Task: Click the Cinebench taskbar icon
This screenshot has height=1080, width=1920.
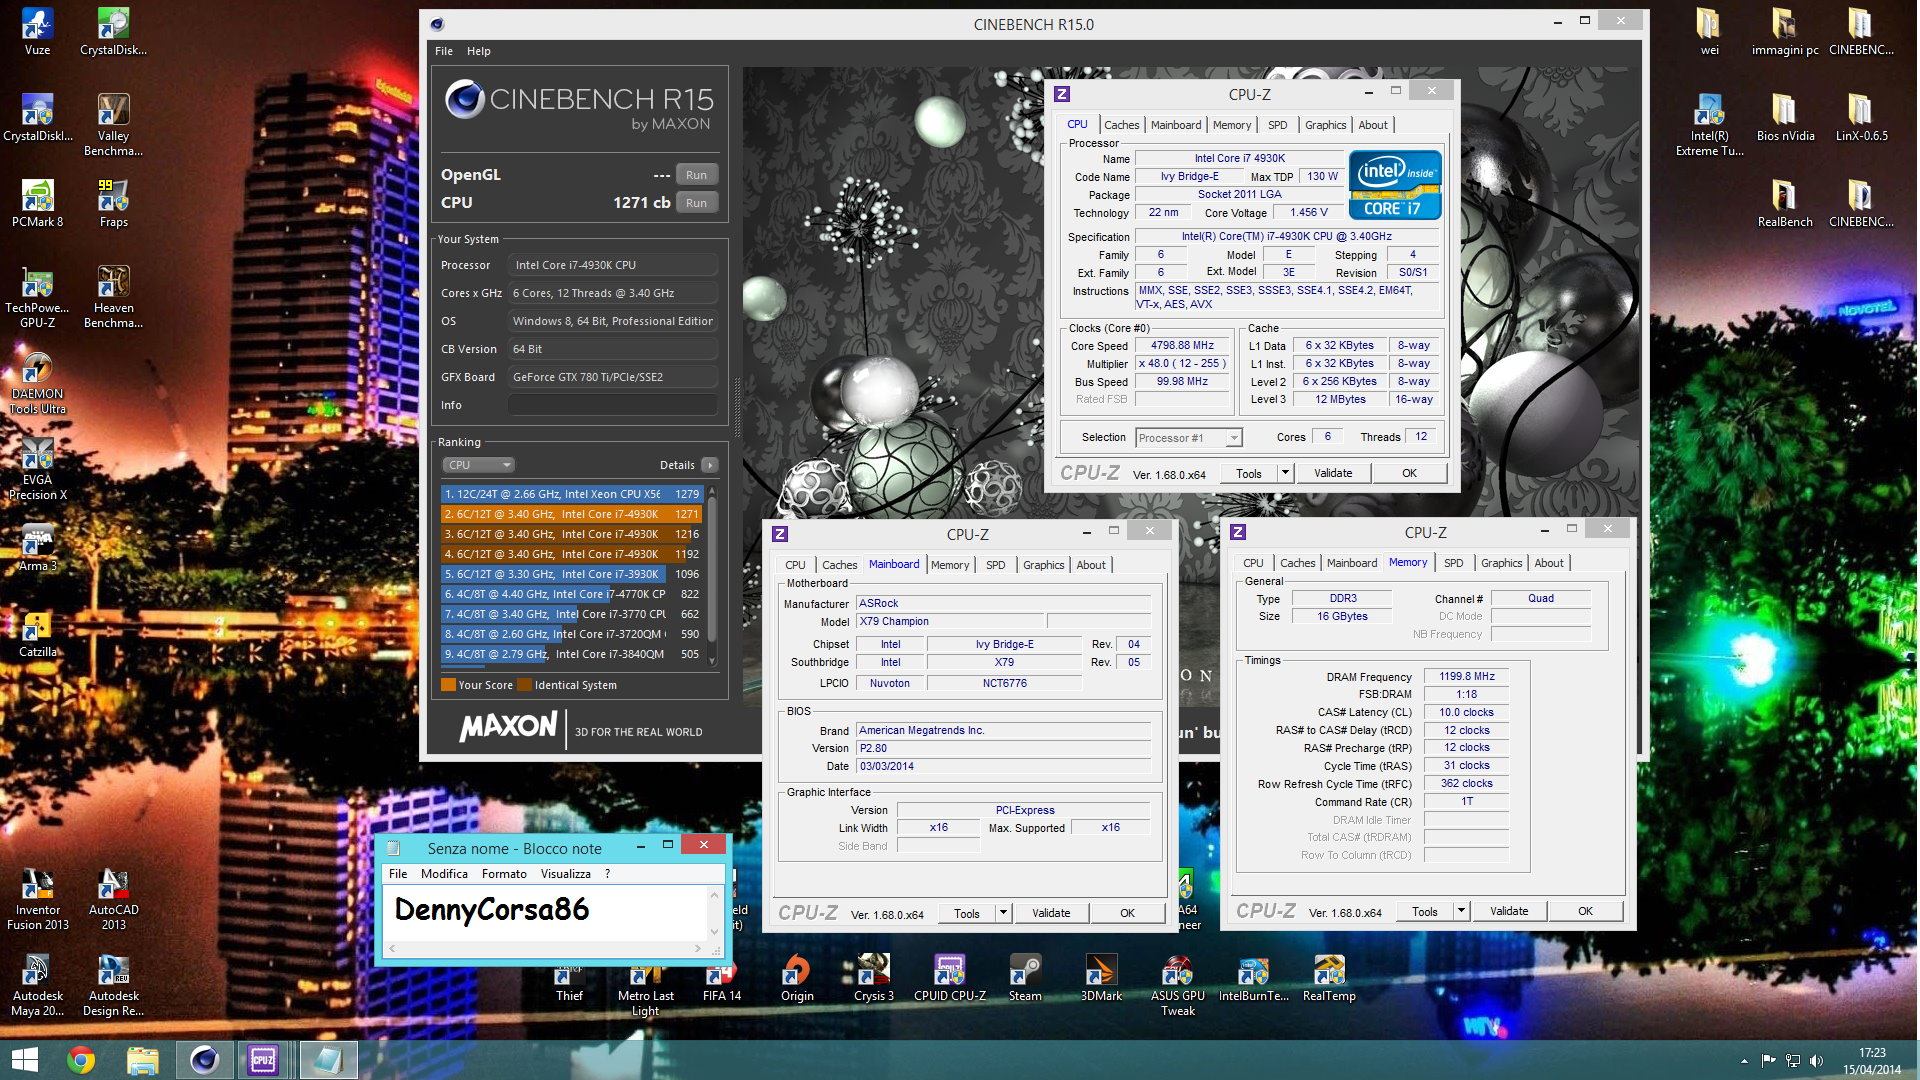Action: [x=204, y=1060]
